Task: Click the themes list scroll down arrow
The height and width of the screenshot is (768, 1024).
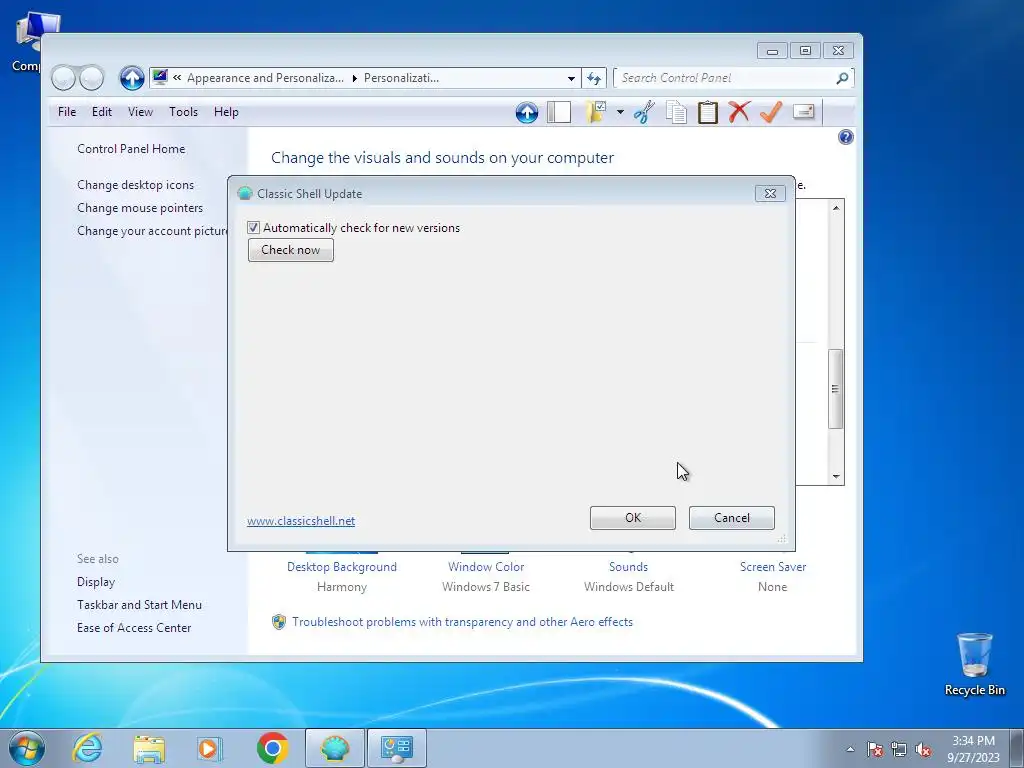Action: coord(836,477)
